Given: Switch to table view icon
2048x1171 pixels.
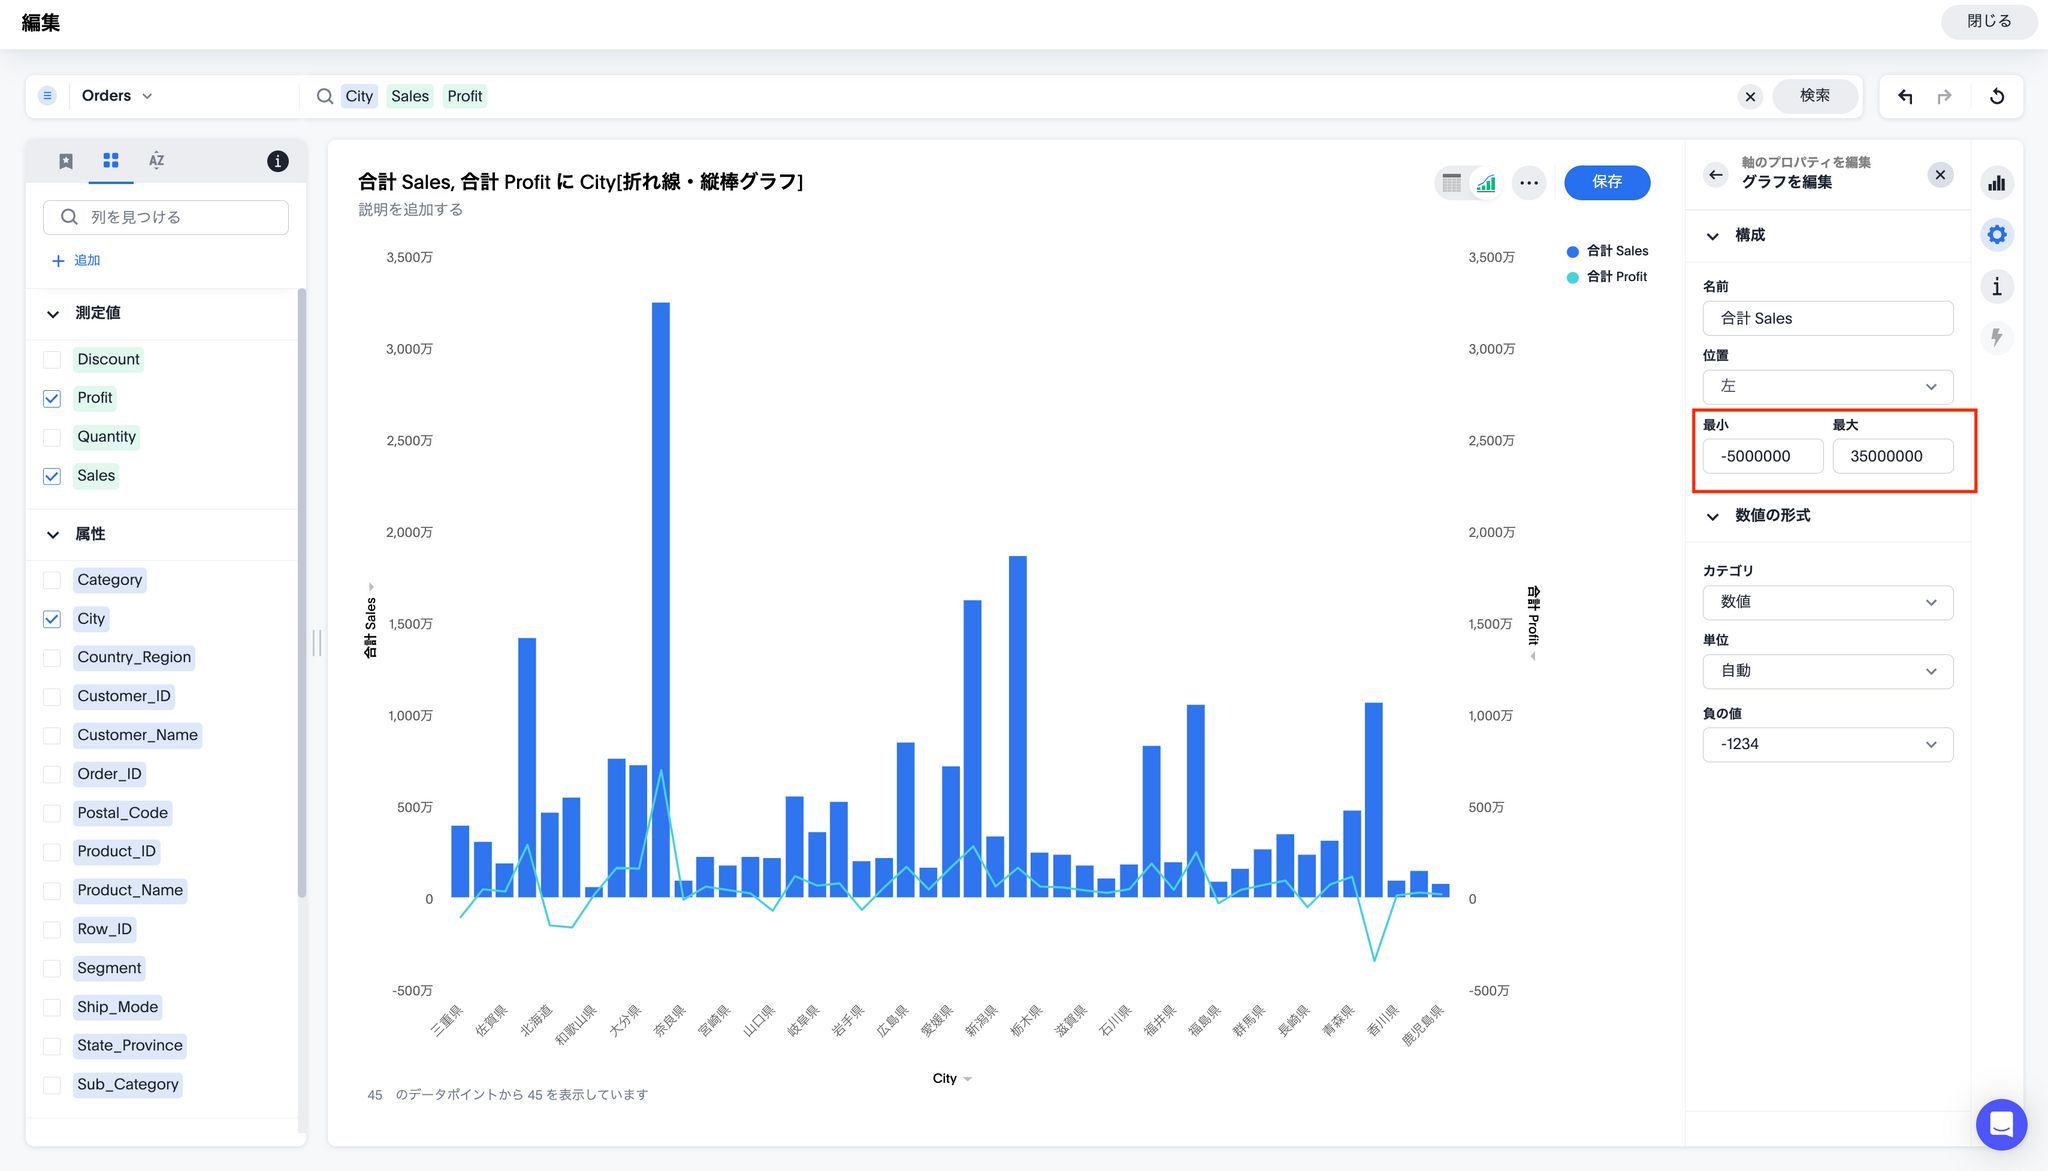Looking at the screenshot, I should tap(1452, 183).
